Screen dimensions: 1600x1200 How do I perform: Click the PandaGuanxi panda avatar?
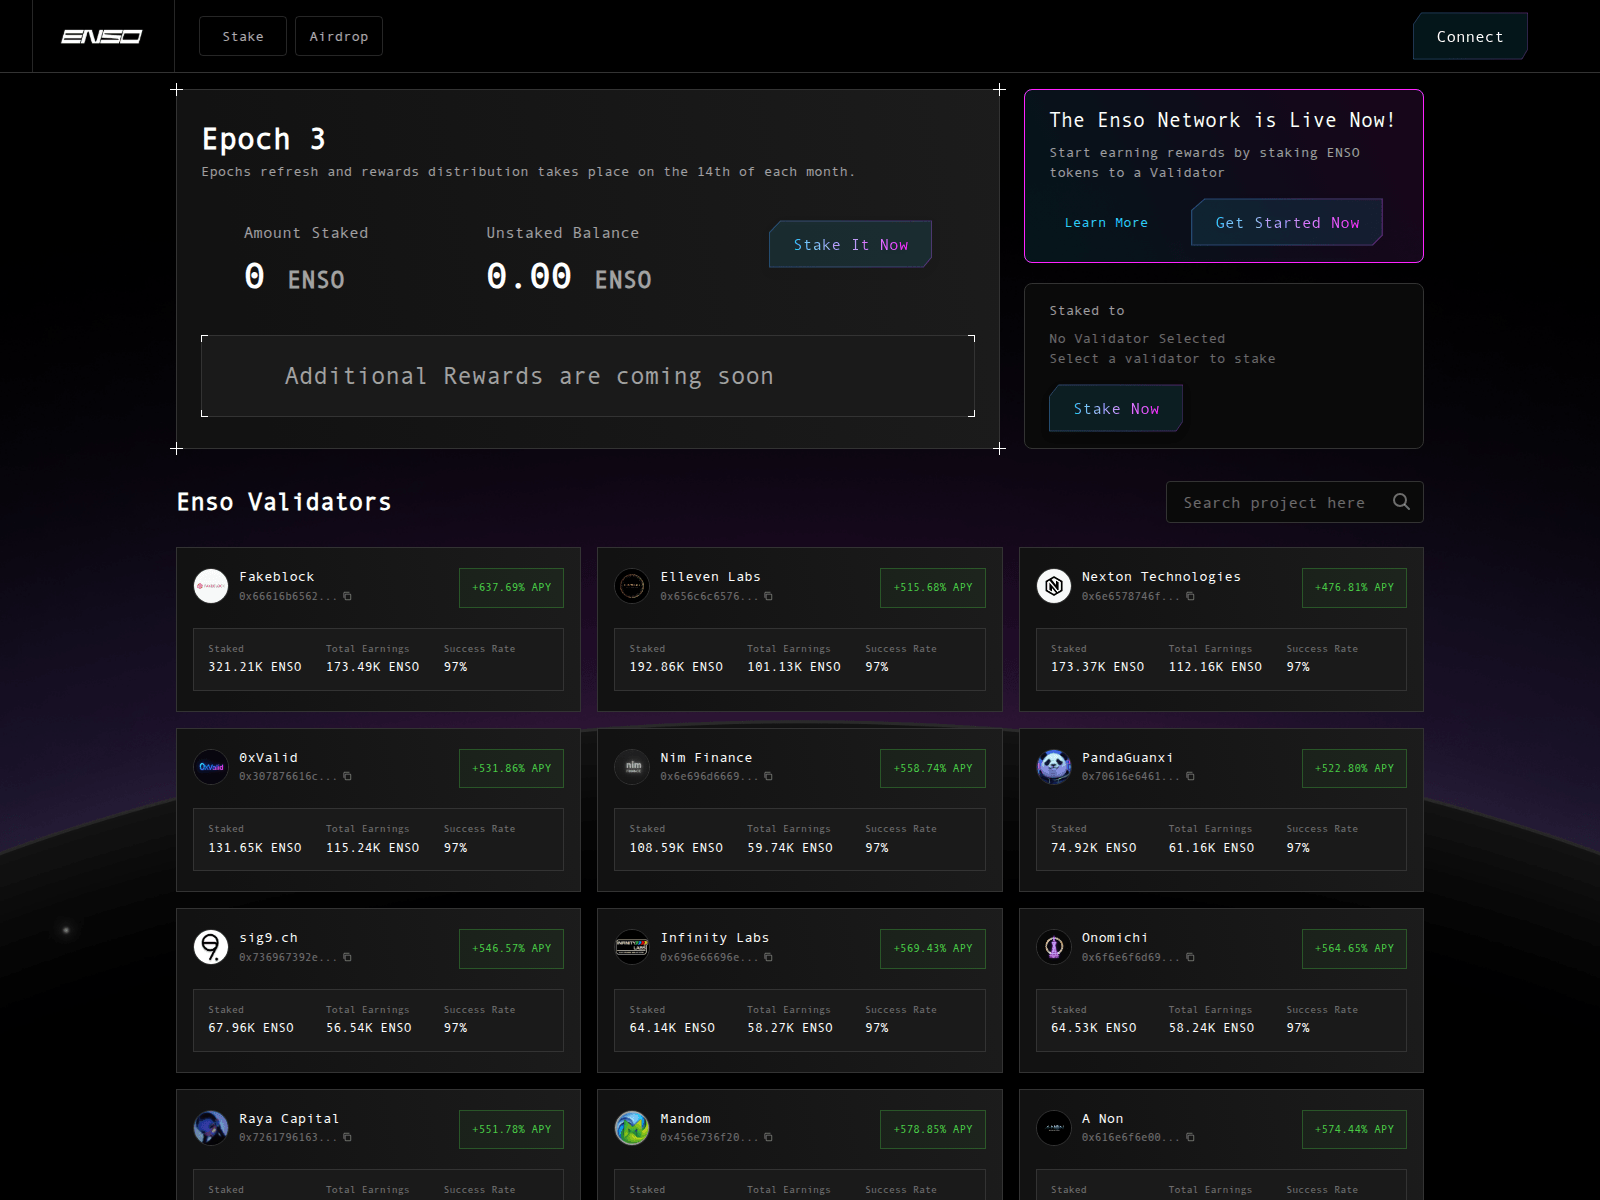tap(1054, 767)
